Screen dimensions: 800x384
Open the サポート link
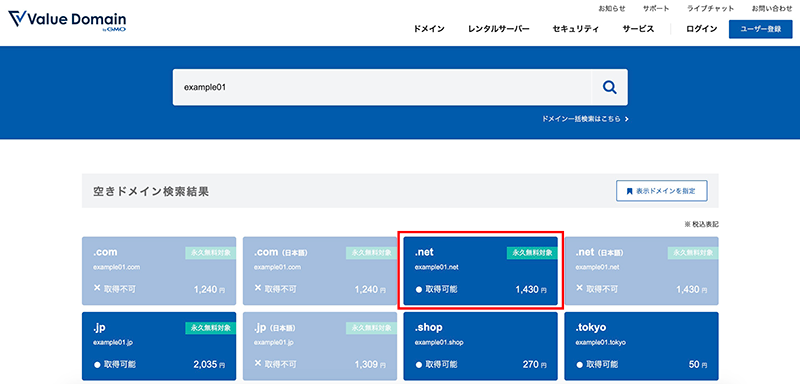click(656, 9)
